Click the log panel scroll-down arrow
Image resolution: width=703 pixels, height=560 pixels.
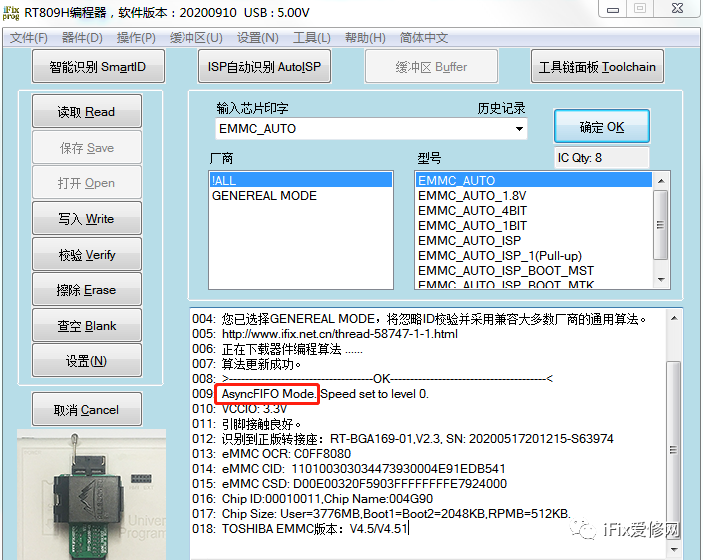coord(674,549)
